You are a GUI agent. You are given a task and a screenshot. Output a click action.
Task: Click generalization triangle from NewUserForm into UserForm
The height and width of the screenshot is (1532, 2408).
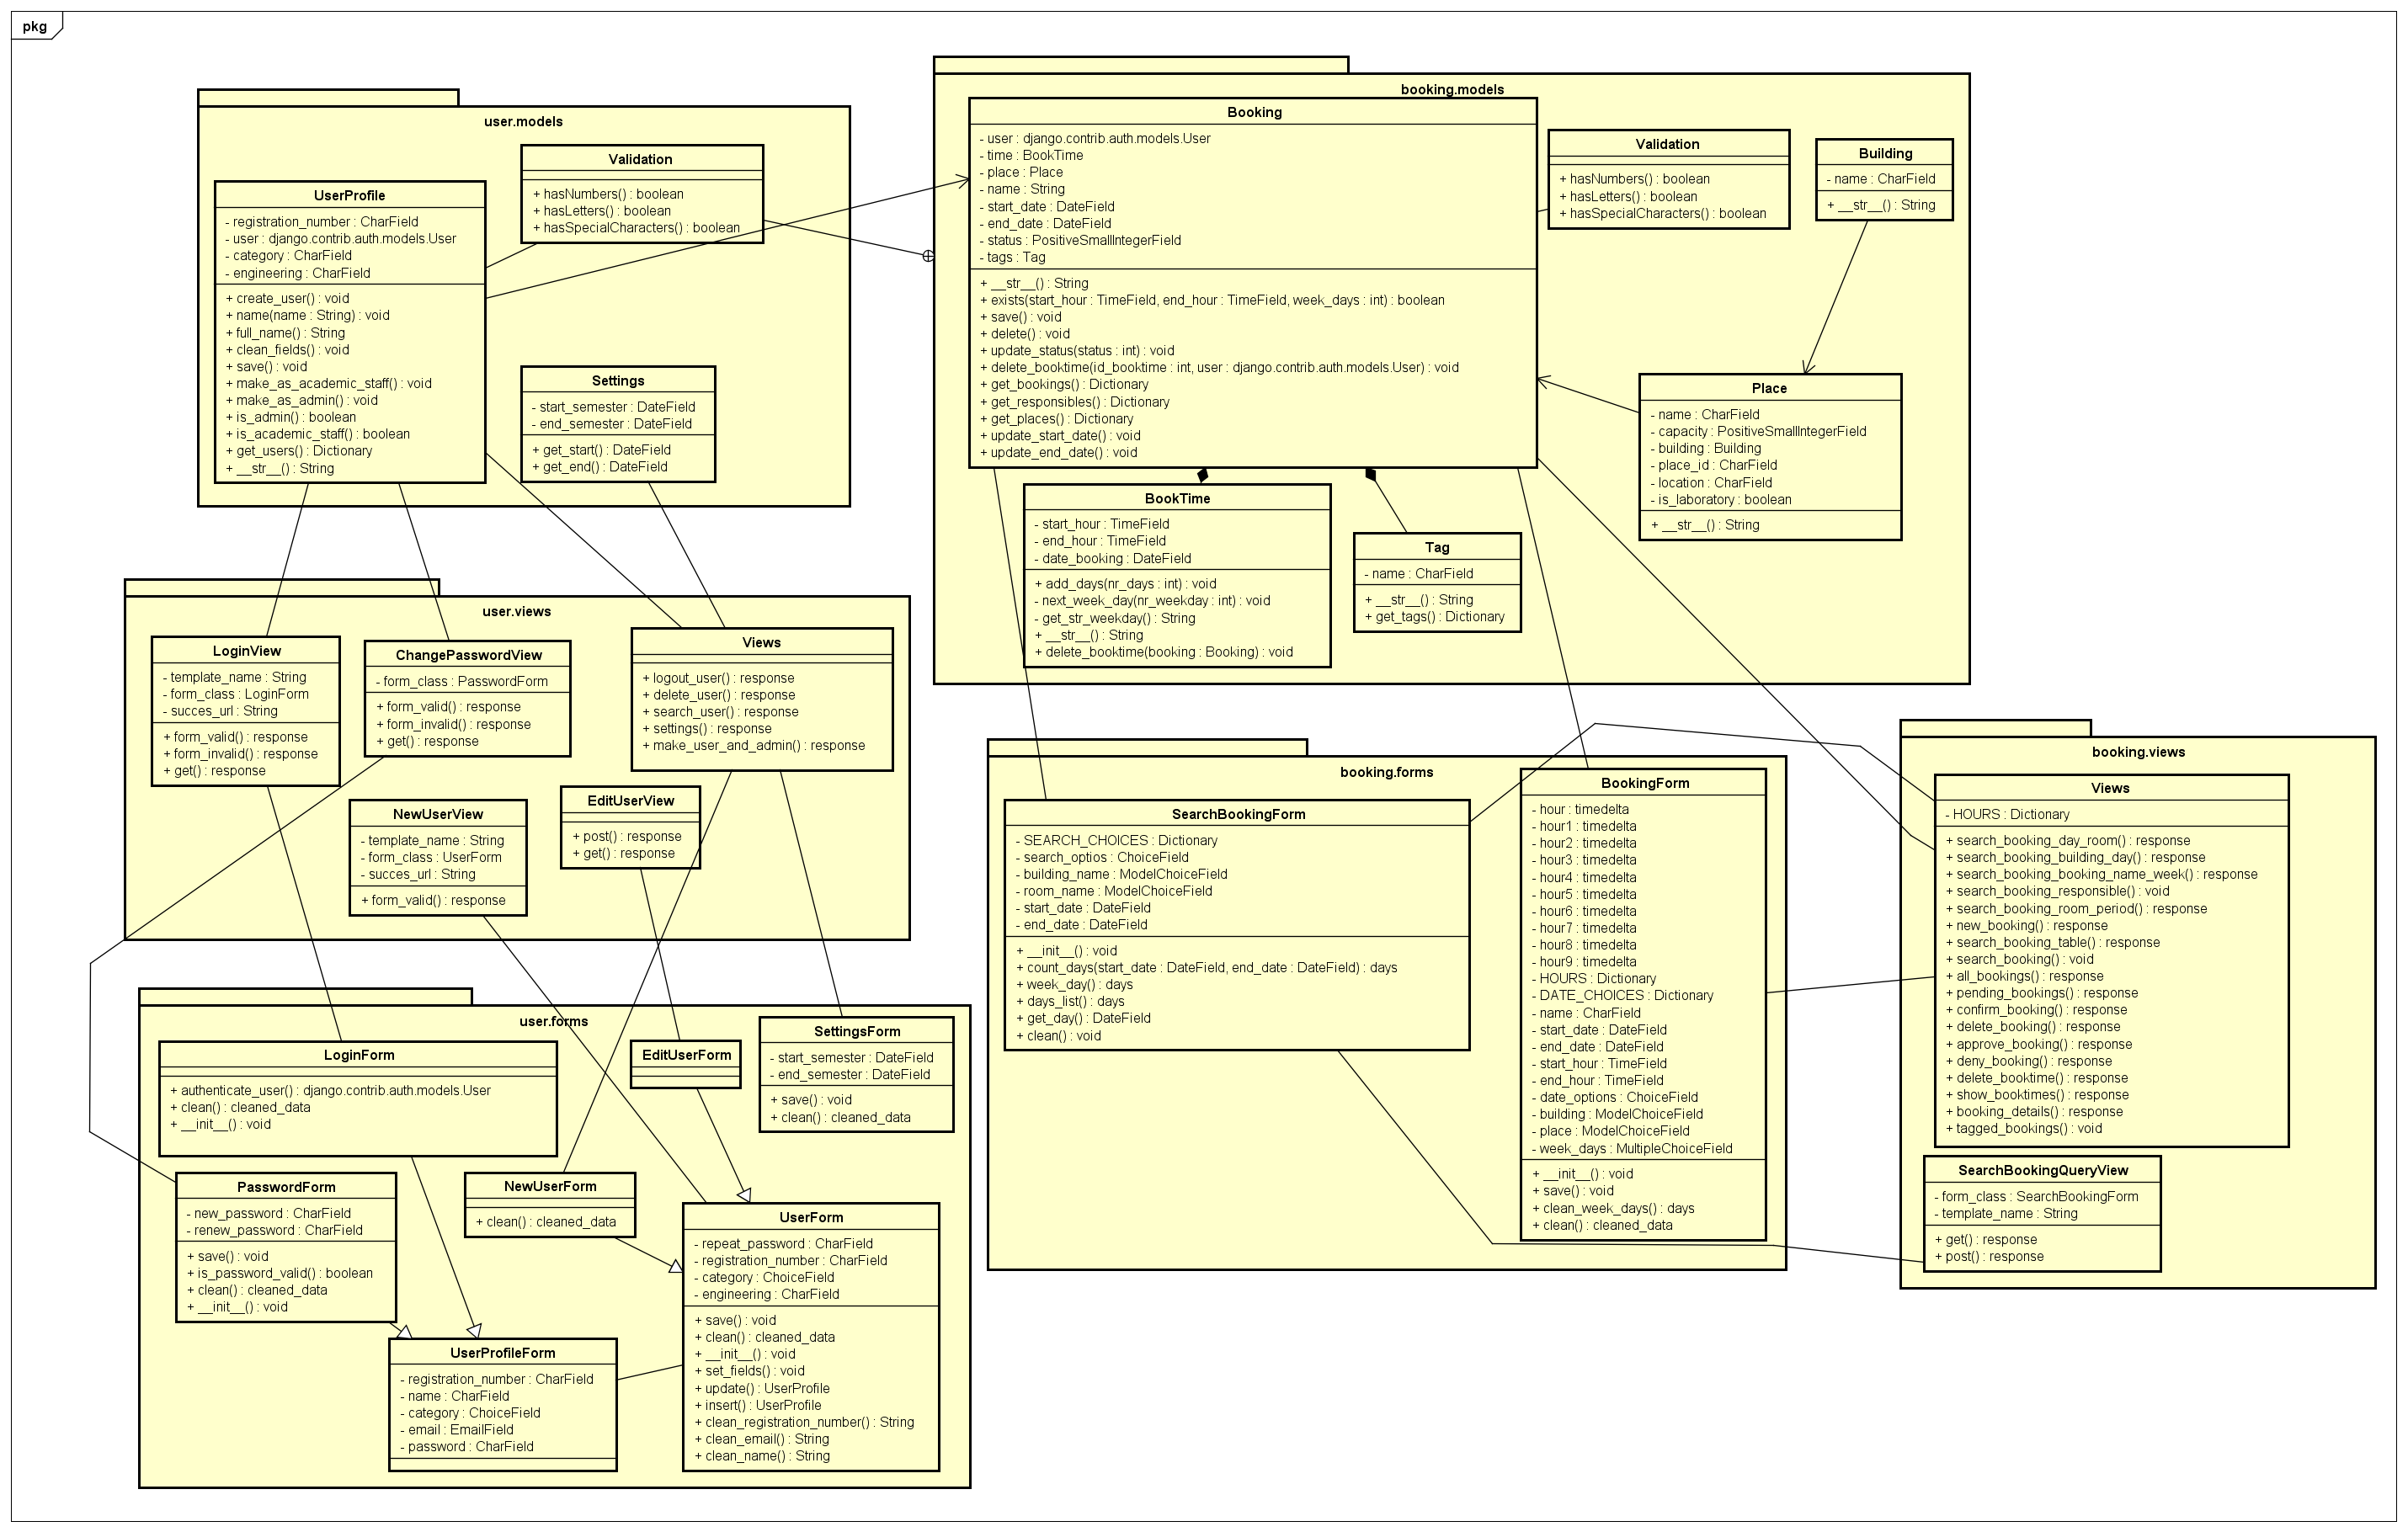coord(676,1266)
